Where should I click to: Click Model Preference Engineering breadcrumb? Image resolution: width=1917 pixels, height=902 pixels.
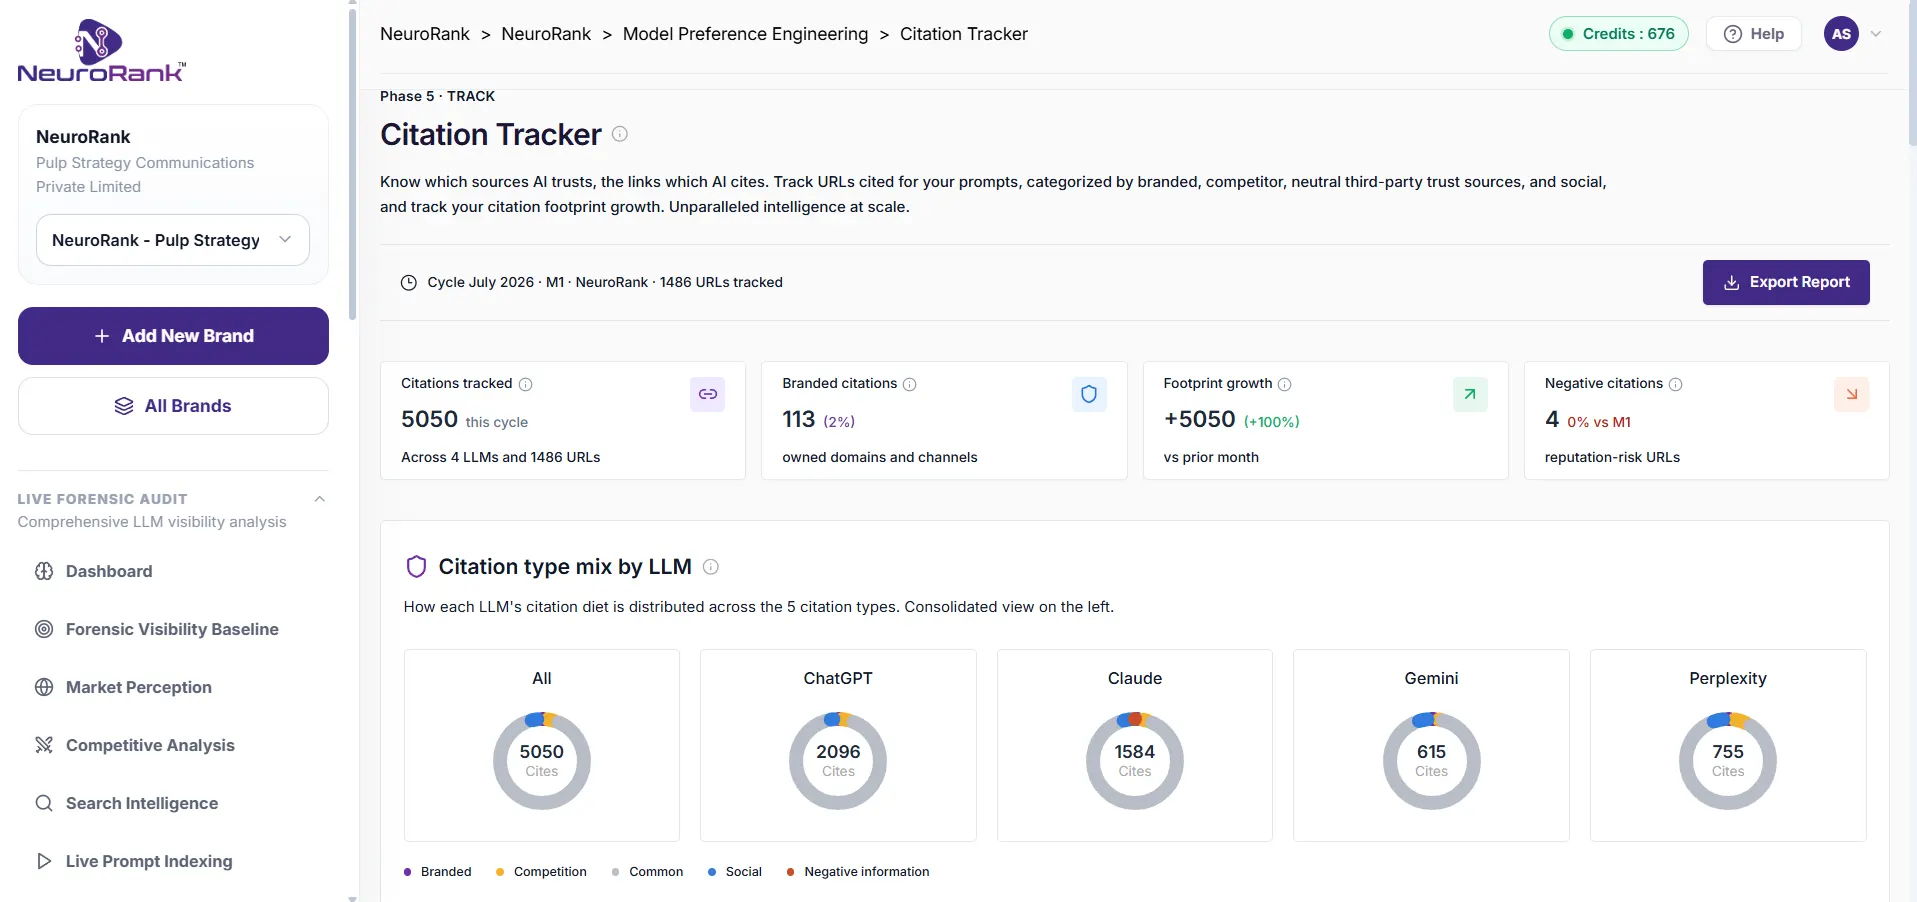(745, 34)
